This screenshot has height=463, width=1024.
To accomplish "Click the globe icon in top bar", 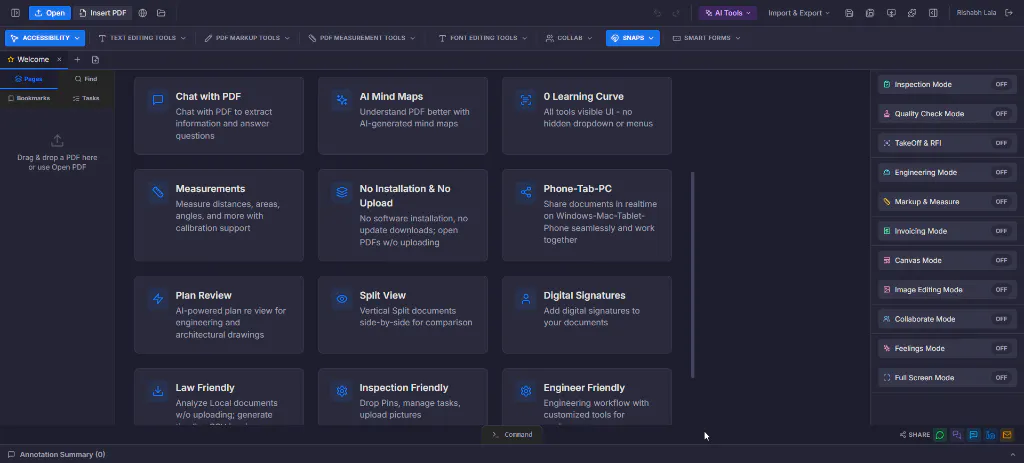I will click(x=143, y=13).
